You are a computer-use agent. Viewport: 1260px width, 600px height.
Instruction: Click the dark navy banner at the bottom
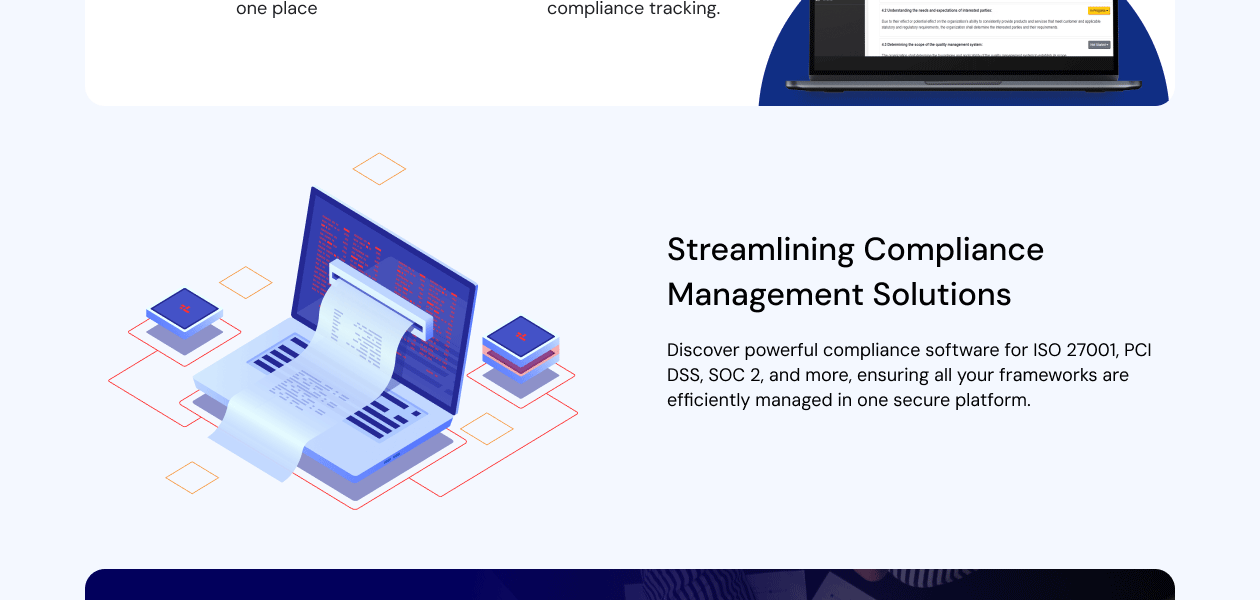[630, 585]
